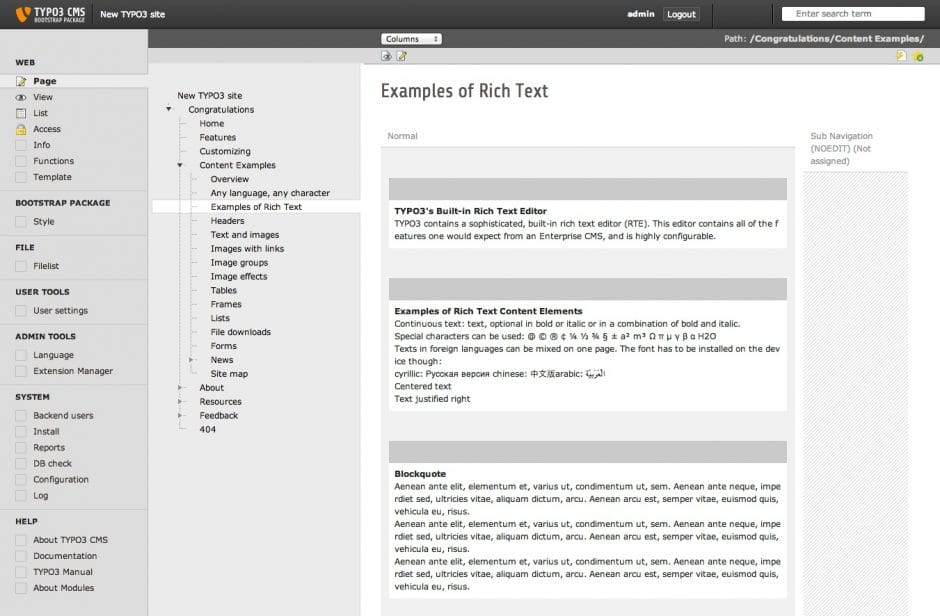Viewport: 940px width, 616px height.
Task: Expand the News tree node
Action: (191, 360)
